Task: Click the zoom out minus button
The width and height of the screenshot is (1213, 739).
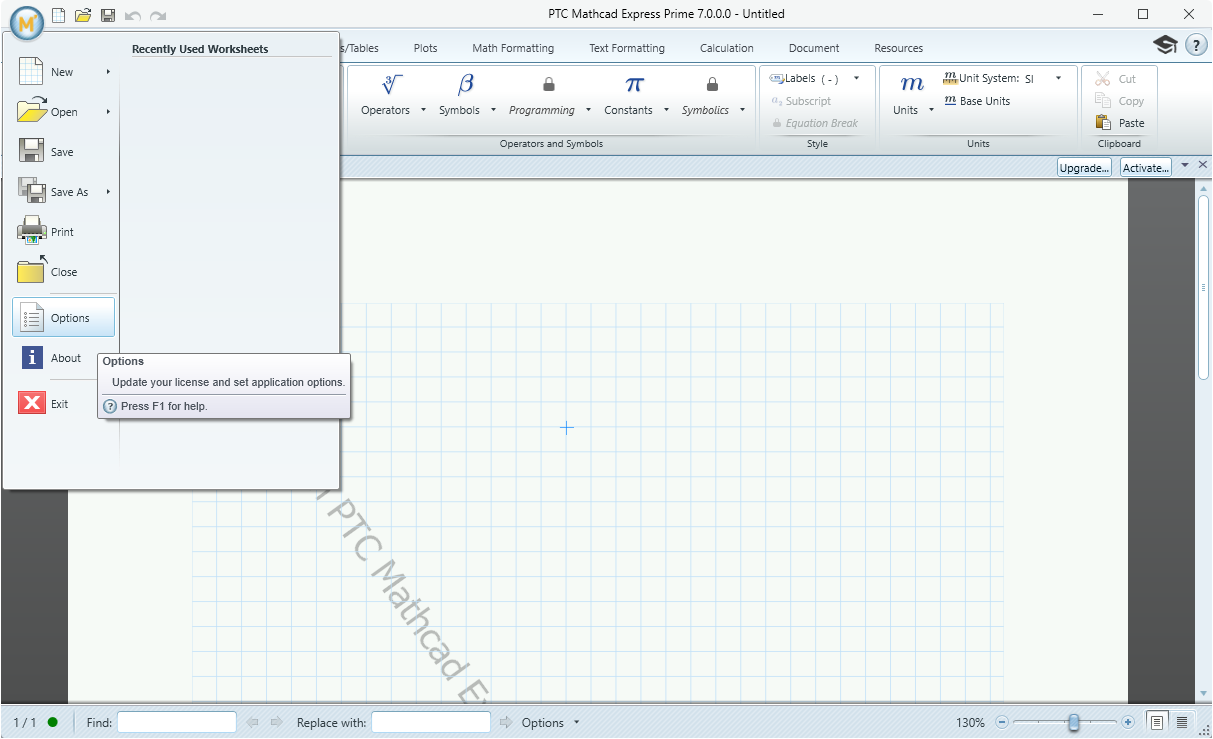Action: click(1002, 722)
